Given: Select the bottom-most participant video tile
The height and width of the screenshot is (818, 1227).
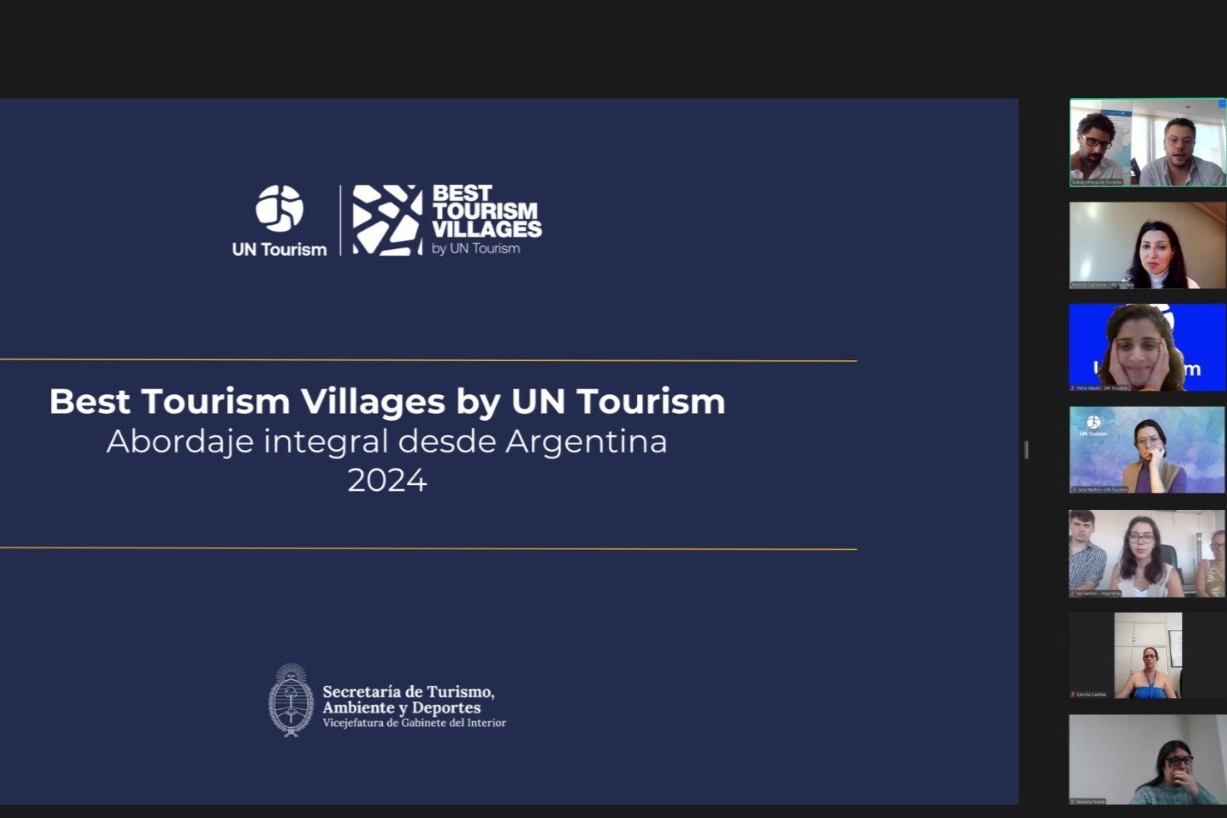Looking at the screenshot, I should (x=1147, y=759).
